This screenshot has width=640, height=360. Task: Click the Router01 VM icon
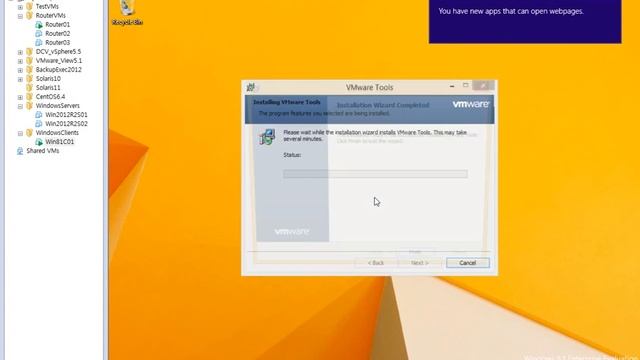coord(39,24)
